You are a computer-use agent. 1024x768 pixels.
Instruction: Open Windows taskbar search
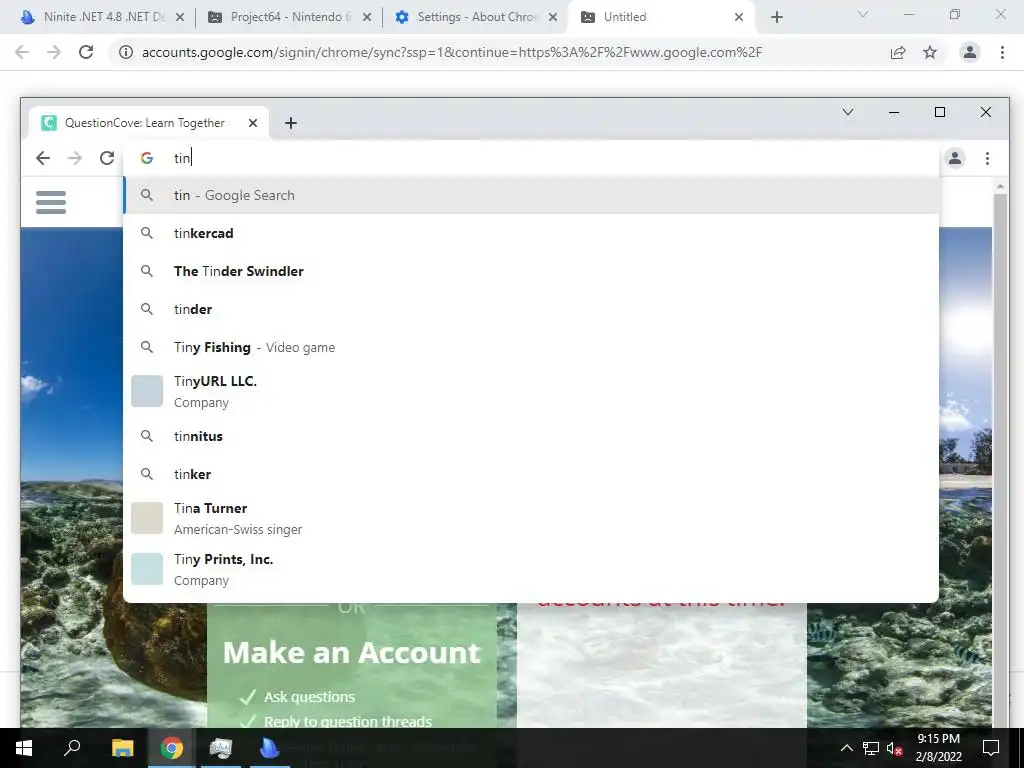(x=72, y=748)
